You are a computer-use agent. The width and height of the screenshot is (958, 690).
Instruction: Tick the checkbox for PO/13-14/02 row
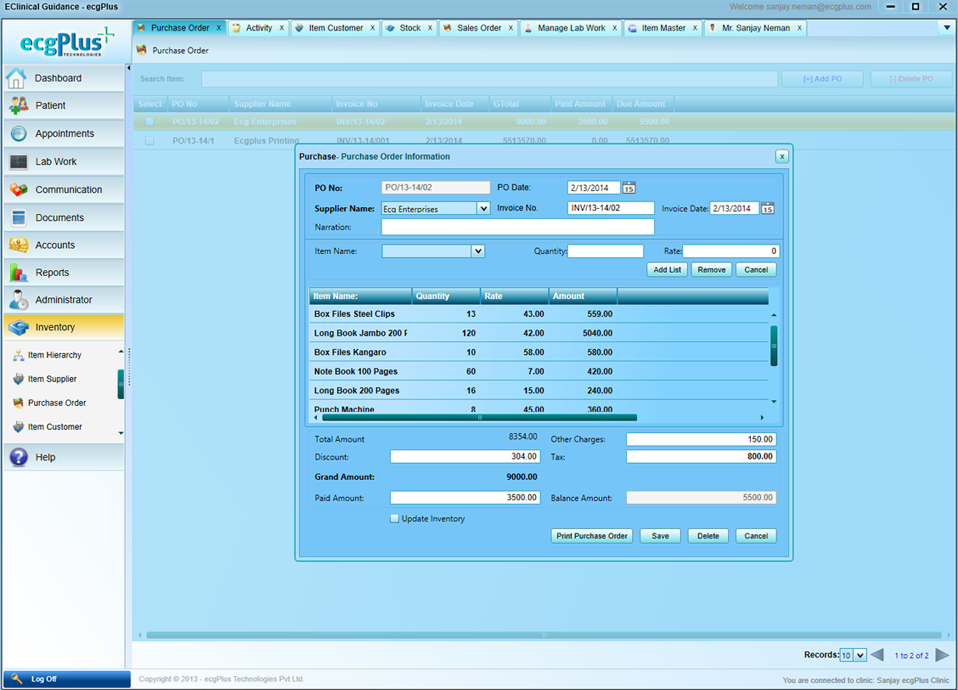coord(149,122)
